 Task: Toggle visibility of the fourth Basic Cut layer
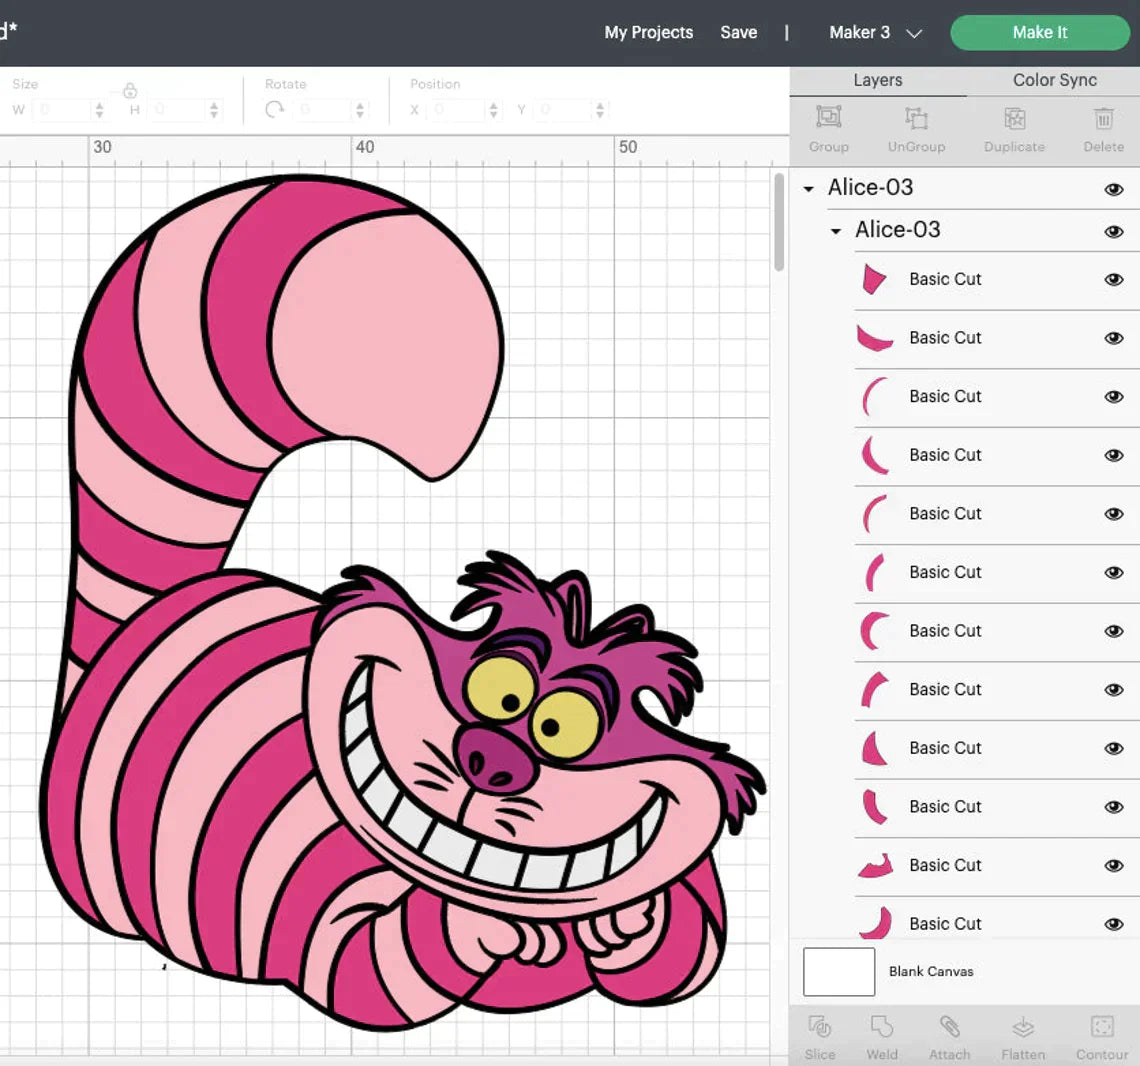pyautogui.click(x=1113, y=455)
